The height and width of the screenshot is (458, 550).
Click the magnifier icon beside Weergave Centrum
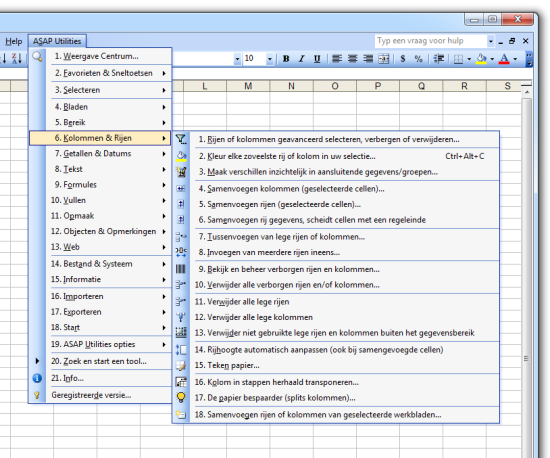(x=37, y=56)
